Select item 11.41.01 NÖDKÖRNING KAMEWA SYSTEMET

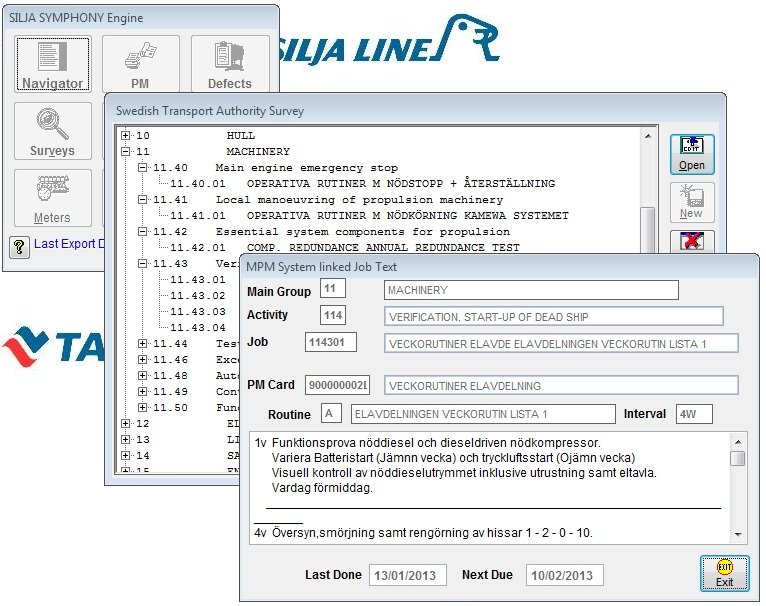[x=369, y=216]
